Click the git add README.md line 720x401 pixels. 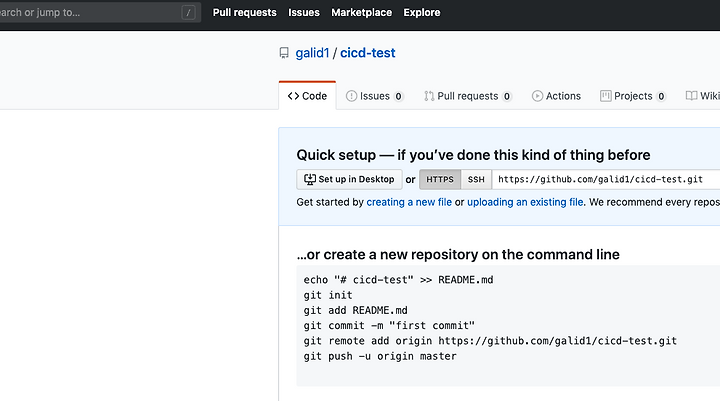tap(355, 311)
